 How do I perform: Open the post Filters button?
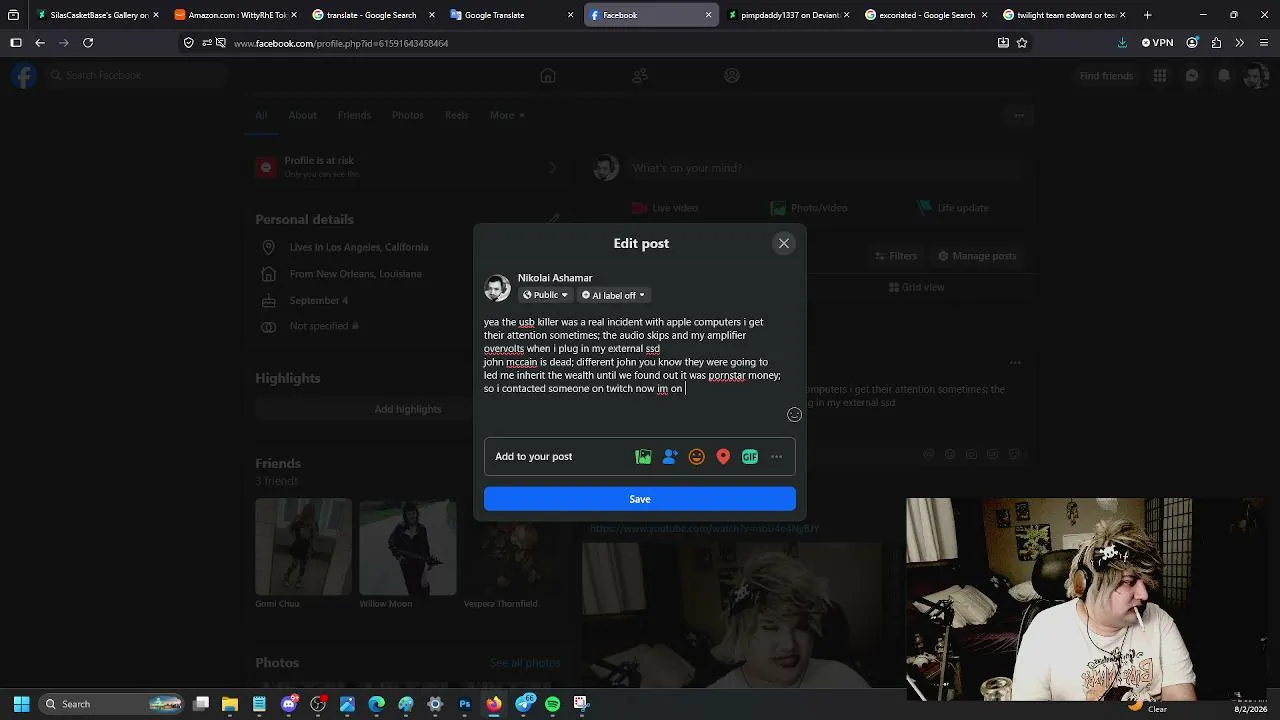(895, 256)
